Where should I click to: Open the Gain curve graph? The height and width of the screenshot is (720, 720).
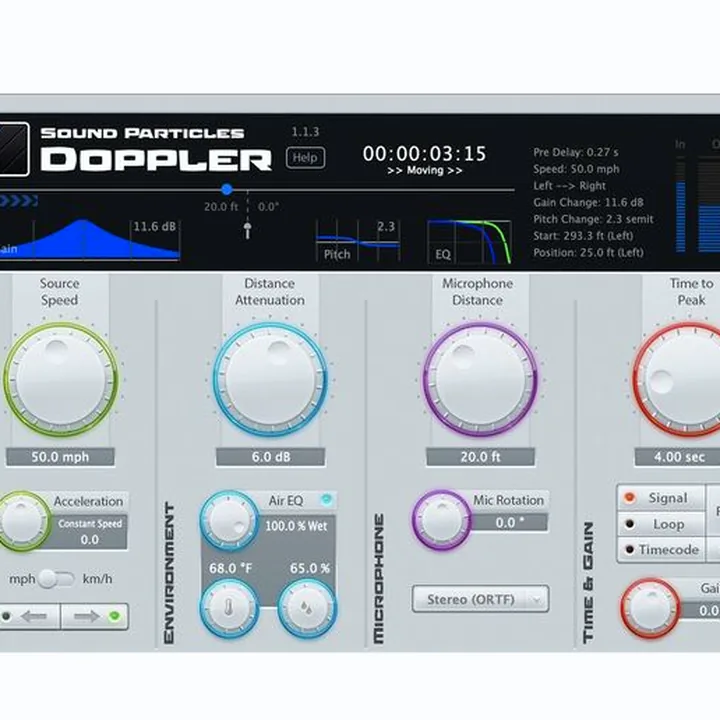(90, 240)
